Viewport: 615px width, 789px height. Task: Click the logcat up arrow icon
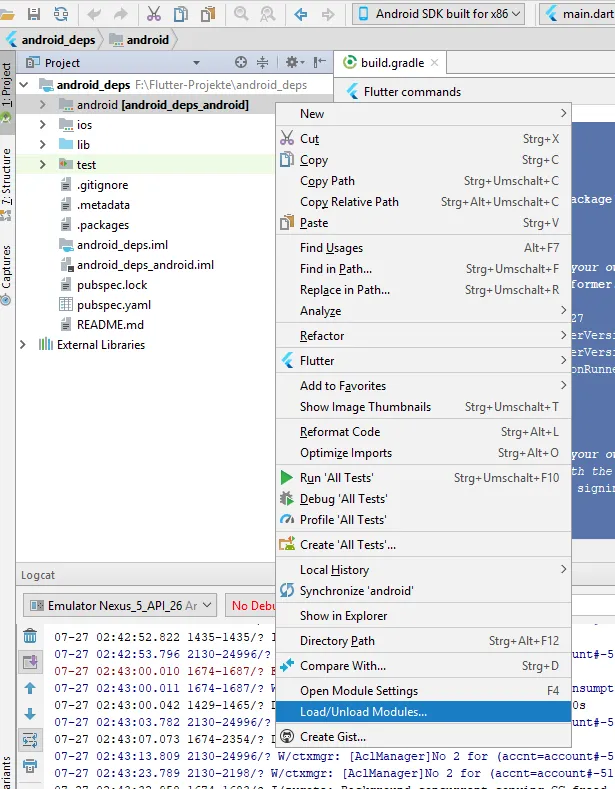tap(30, 688)
